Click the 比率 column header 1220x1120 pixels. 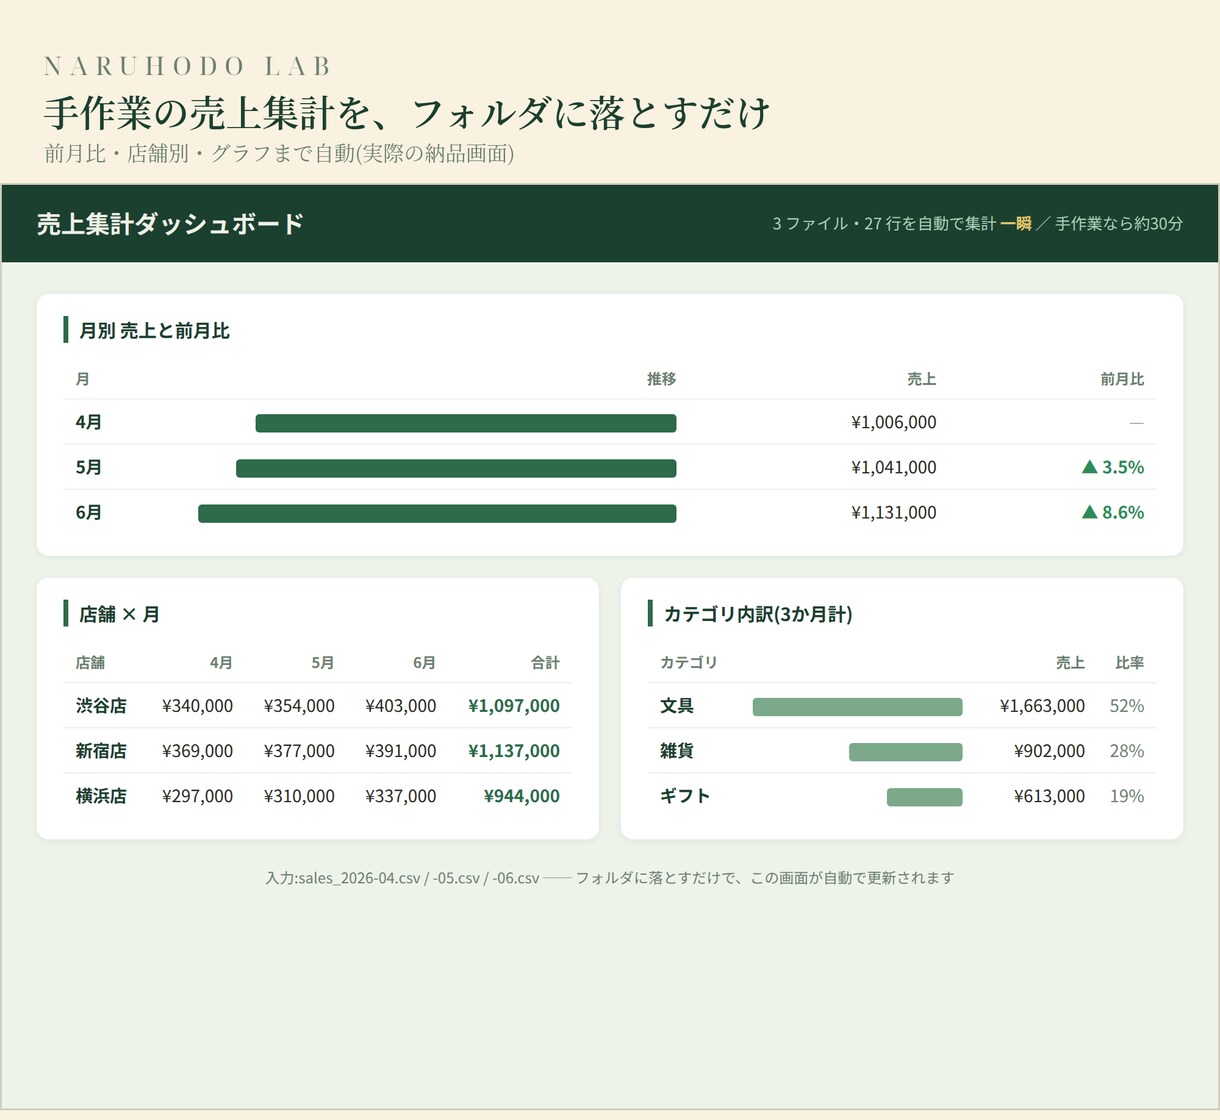tap(1130, 662)
